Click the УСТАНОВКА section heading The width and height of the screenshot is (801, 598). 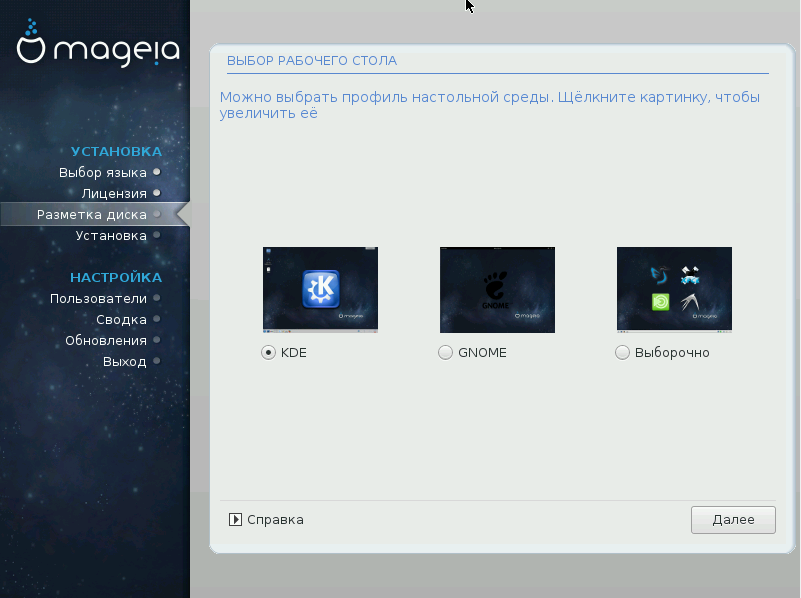pos(116,151)
